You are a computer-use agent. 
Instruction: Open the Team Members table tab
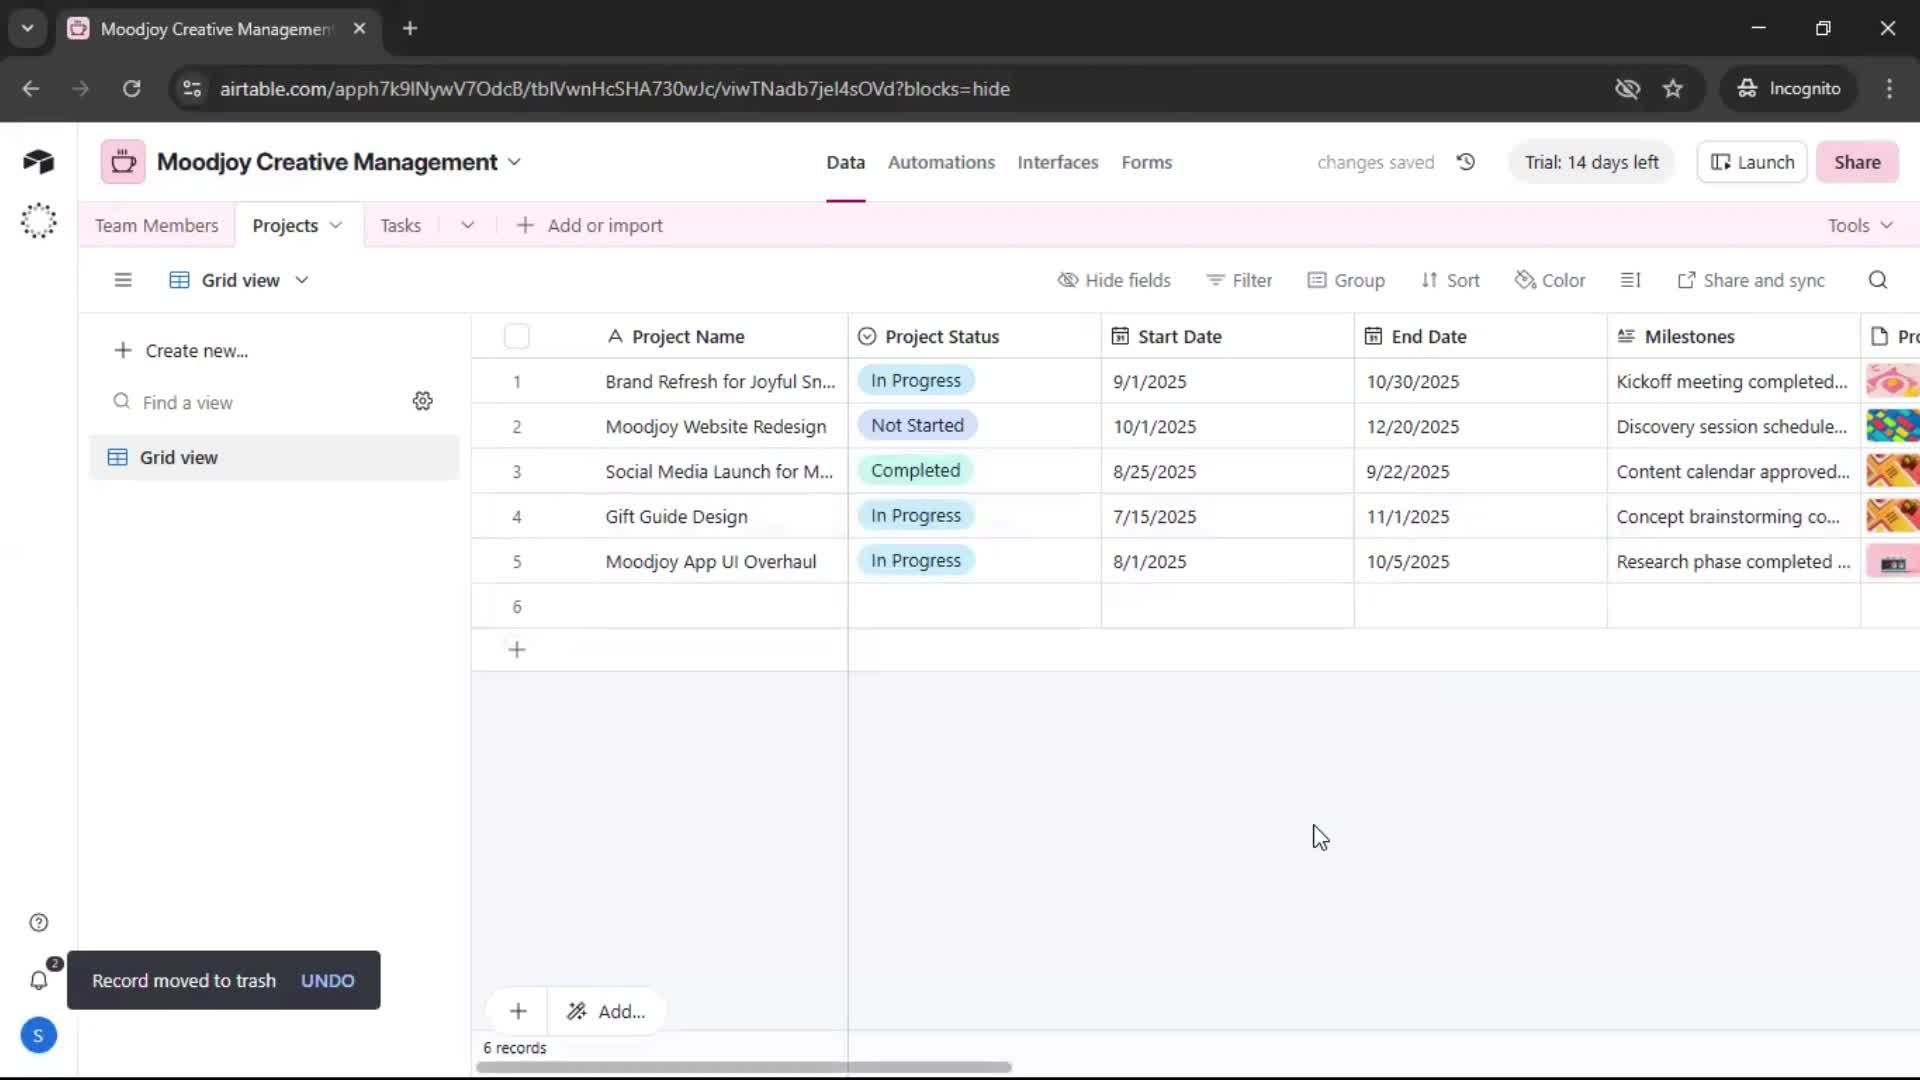(156, 226)
